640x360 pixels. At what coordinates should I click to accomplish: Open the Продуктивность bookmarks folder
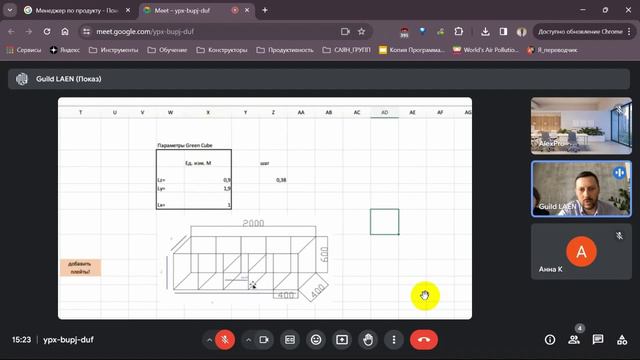click(x=285, y=50)
